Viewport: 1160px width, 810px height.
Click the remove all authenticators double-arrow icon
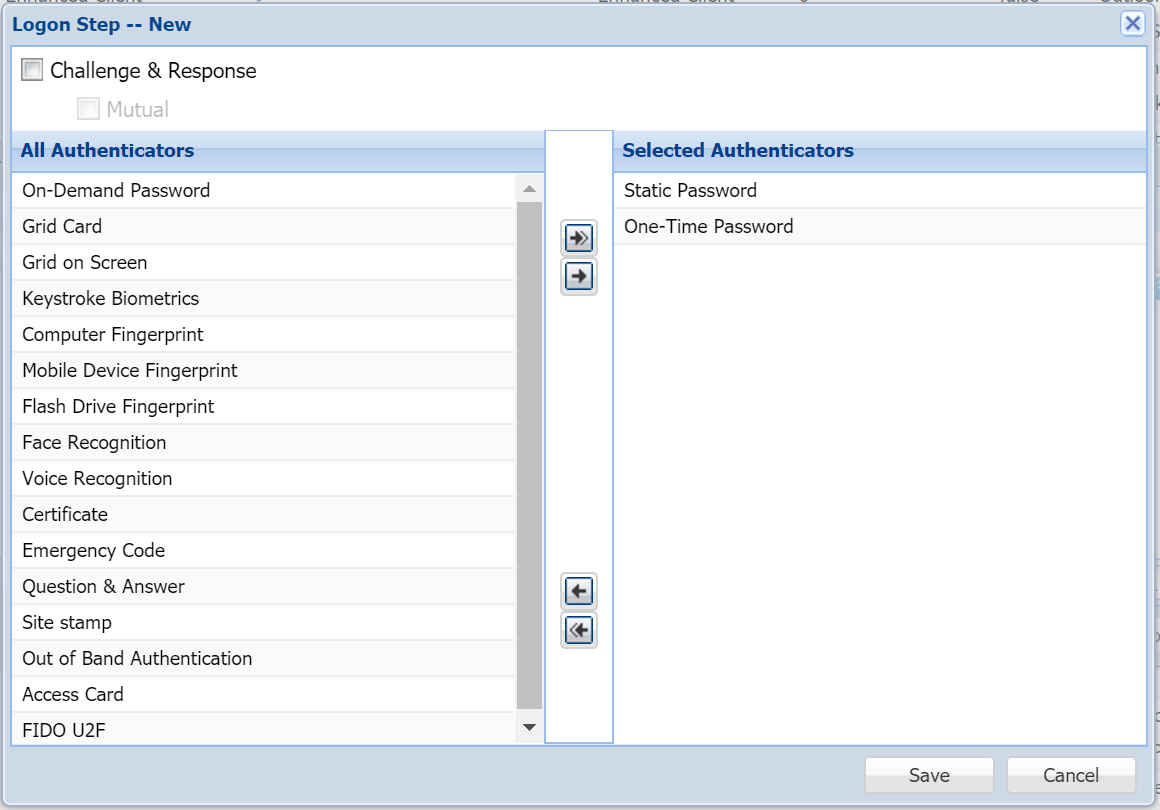pos(578,630)
